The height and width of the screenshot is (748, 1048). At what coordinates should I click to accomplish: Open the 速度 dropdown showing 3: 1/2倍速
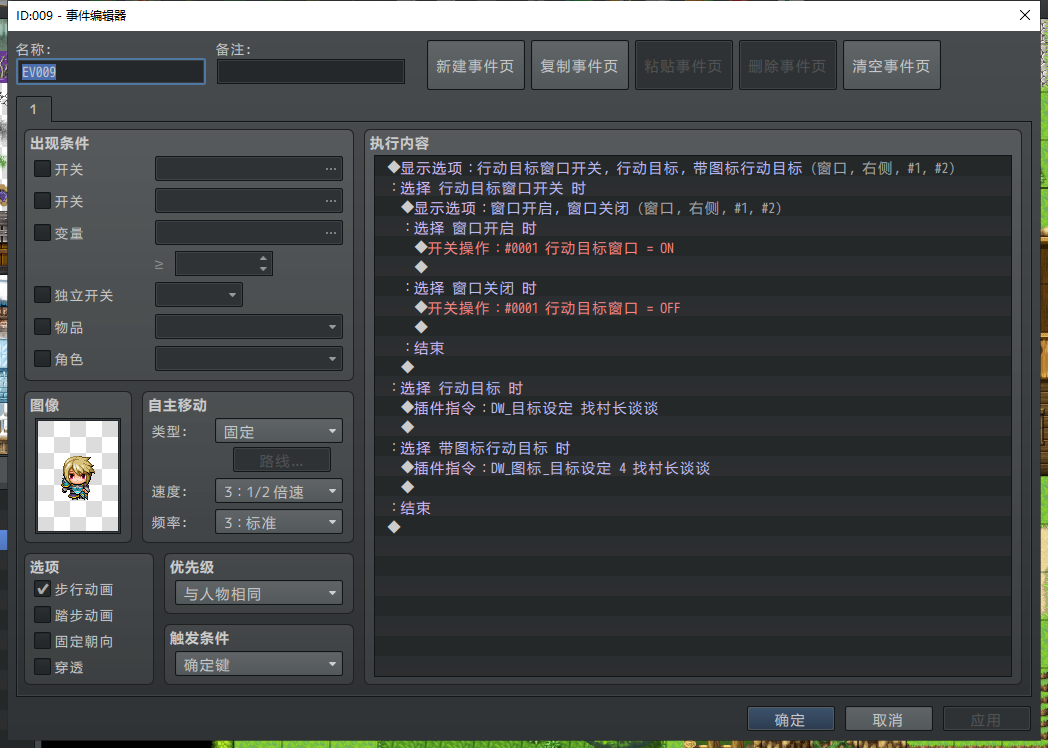[x=279, y=491]
